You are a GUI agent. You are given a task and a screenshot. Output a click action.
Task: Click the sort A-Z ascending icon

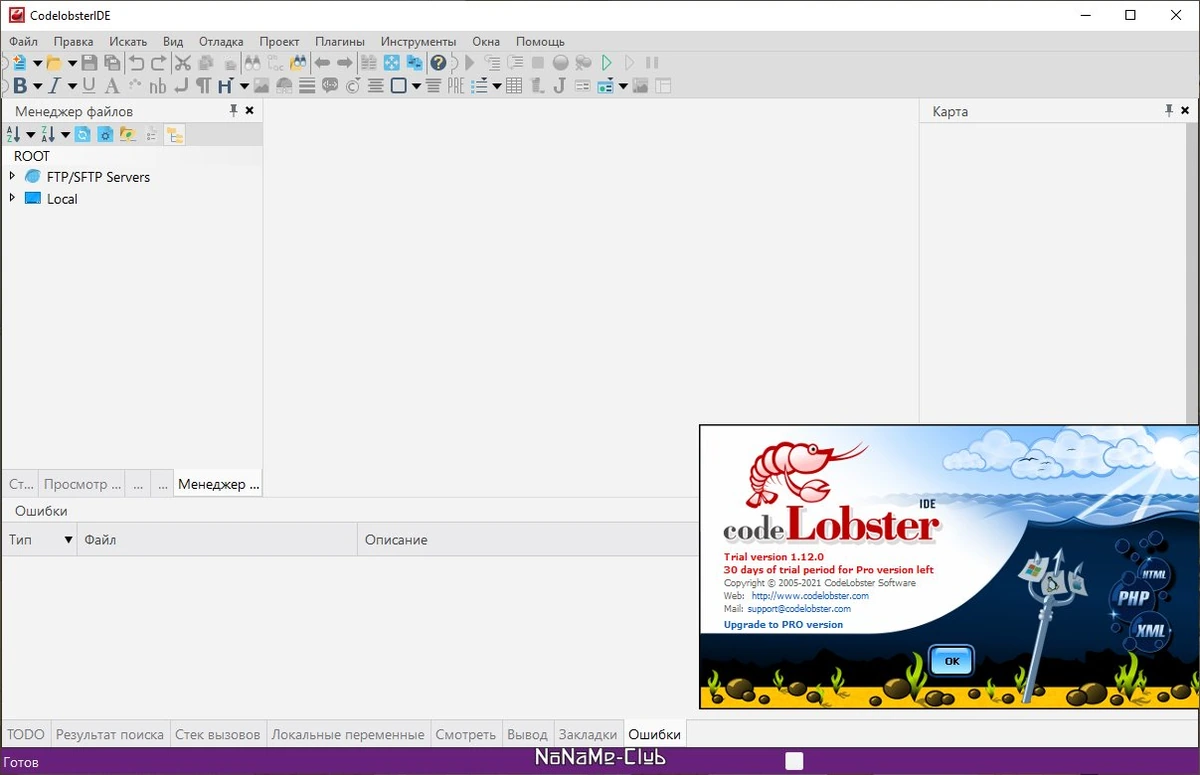pyautogui.click(x=14, y=134)
